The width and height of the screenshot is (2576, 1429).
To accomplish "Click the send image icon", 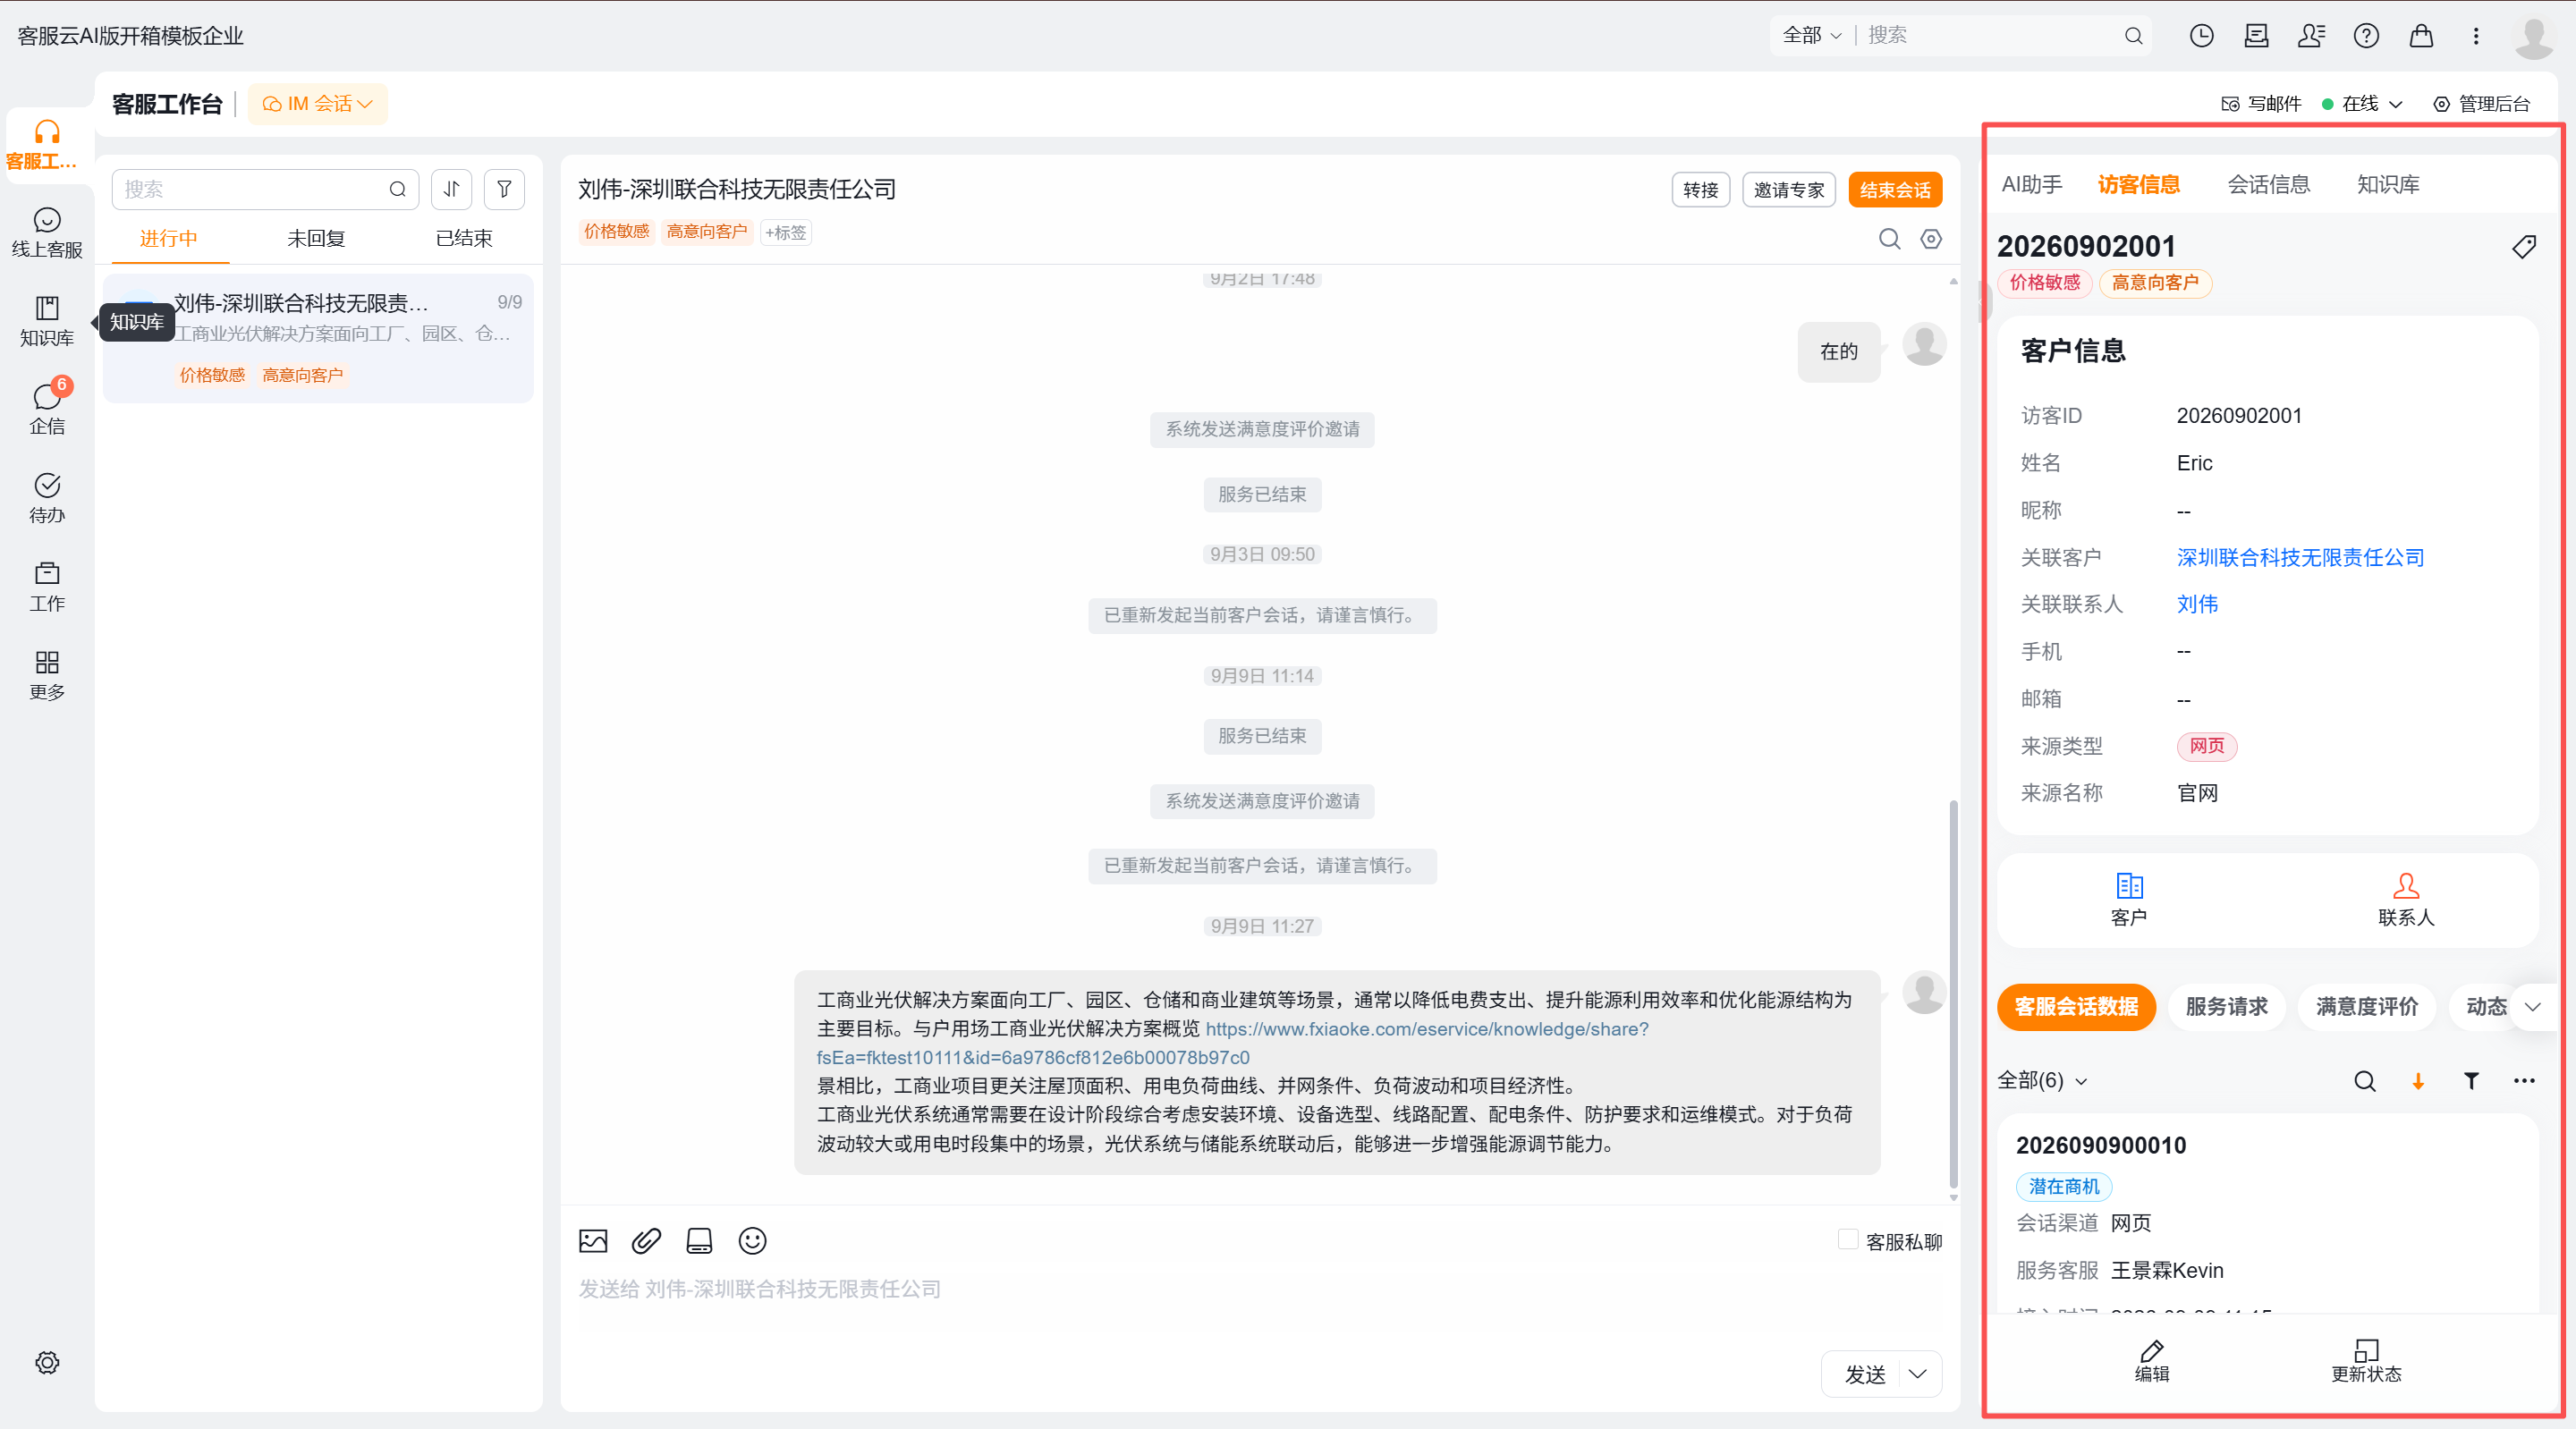I will pos(593,1241).
